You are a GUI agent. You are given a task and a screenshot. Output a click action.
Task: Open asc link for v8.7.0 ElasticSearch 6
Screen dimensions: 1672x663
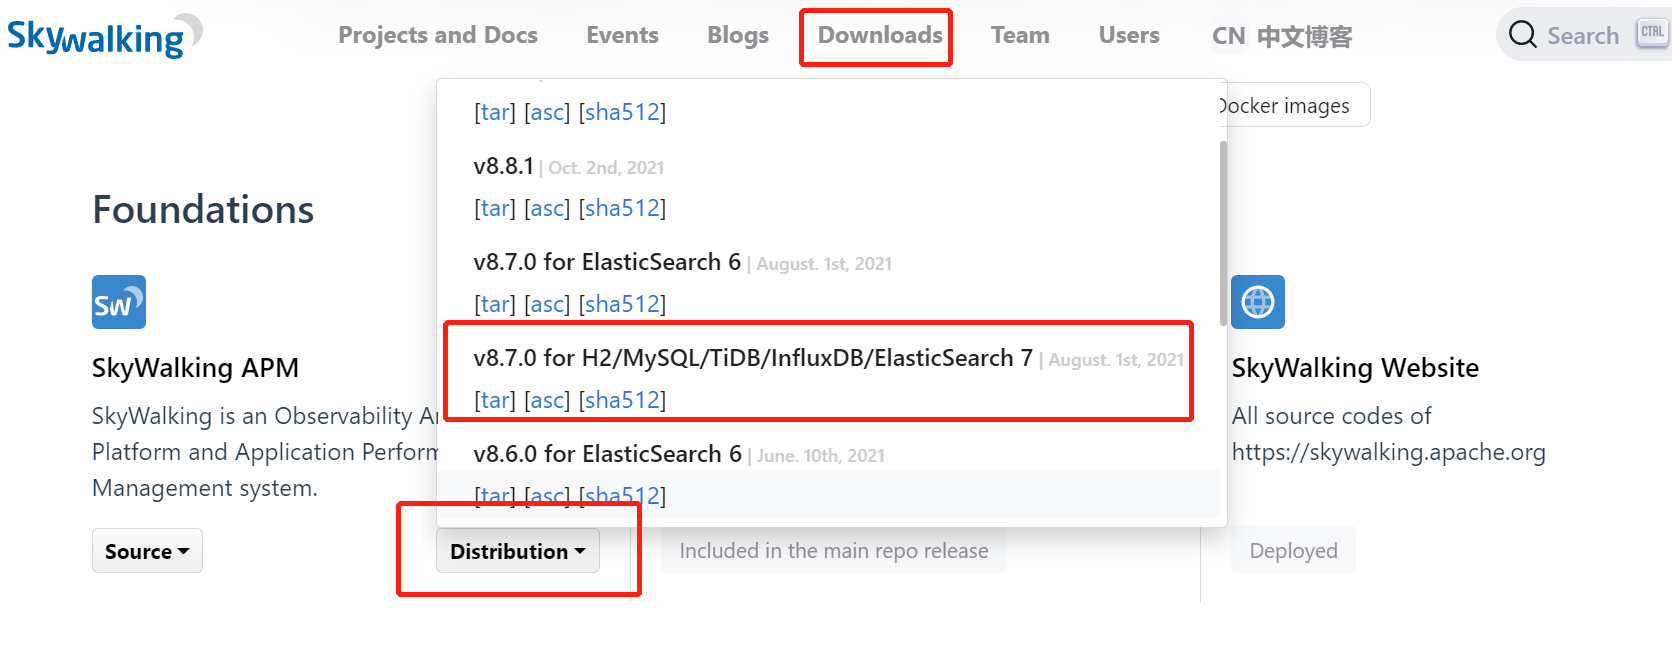(x=547, y=304)
